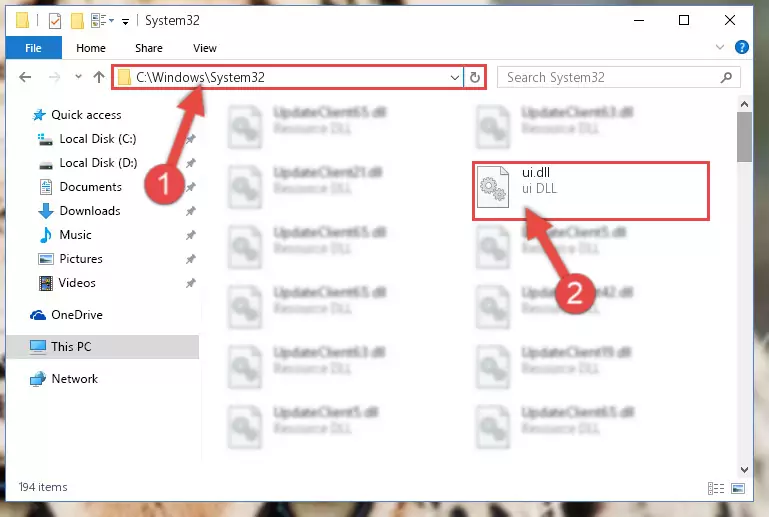Click the Properties checkmark icon in title bar
This screenshot has height=517, width=769.
click(x=55, y=21)
